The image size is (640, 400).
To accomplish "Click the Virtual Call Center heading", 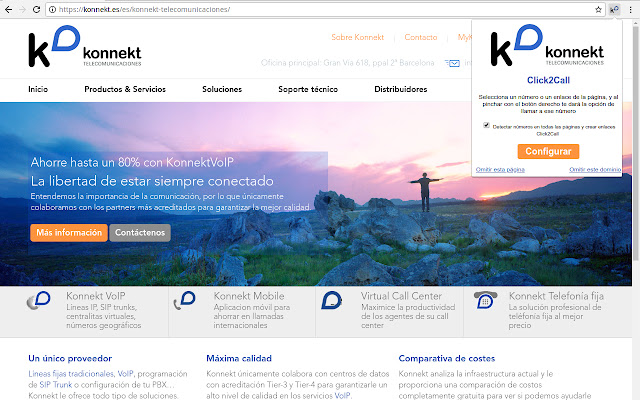I will pos(401,296).
